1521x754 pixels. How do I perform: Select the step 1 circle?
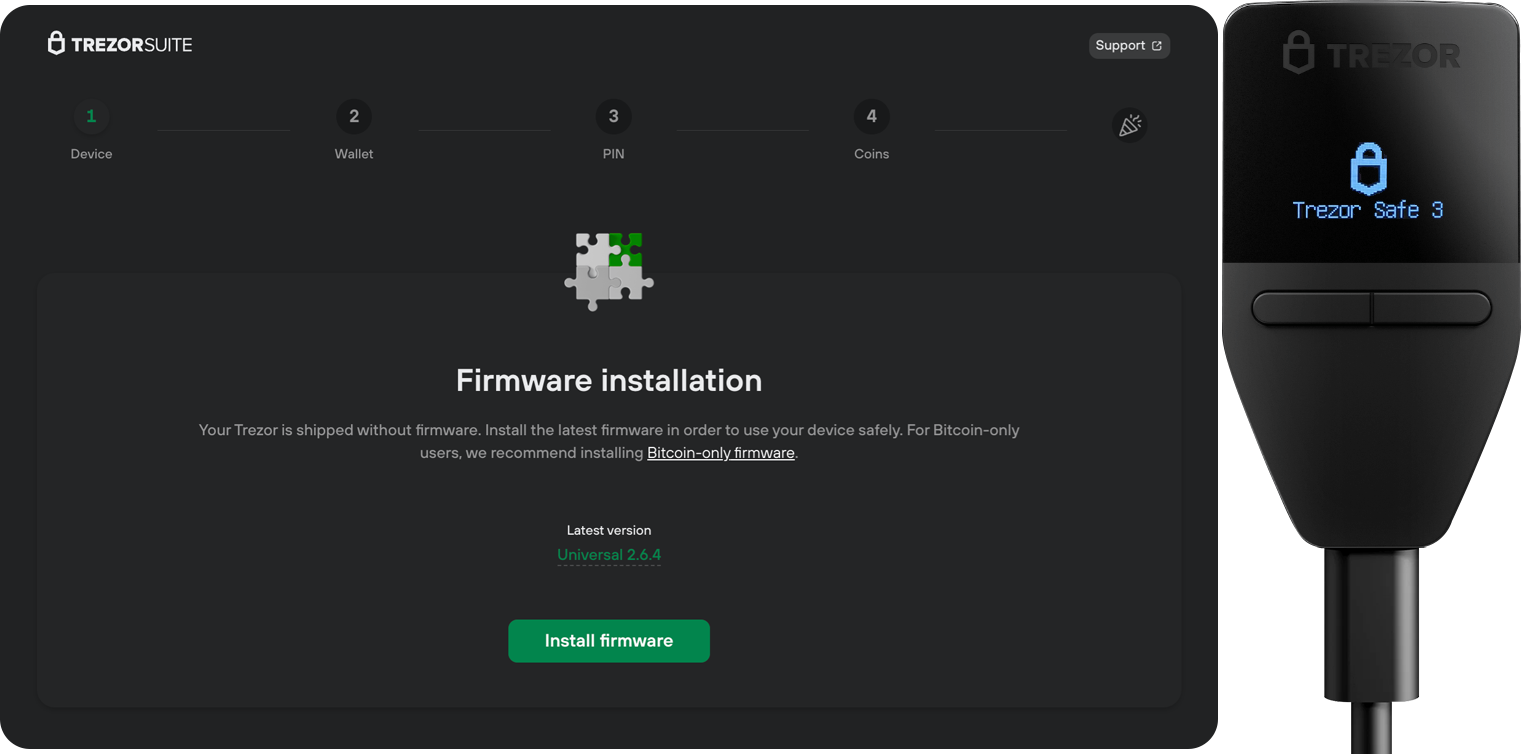click(91, 117)
